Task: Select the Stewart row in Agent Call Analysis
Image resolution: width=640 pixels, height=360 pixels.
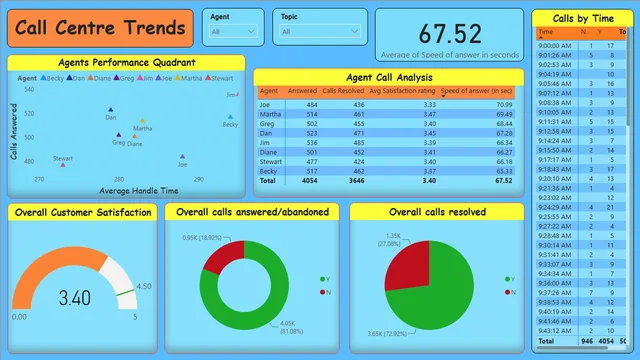Action: click(x=386, y=161)
